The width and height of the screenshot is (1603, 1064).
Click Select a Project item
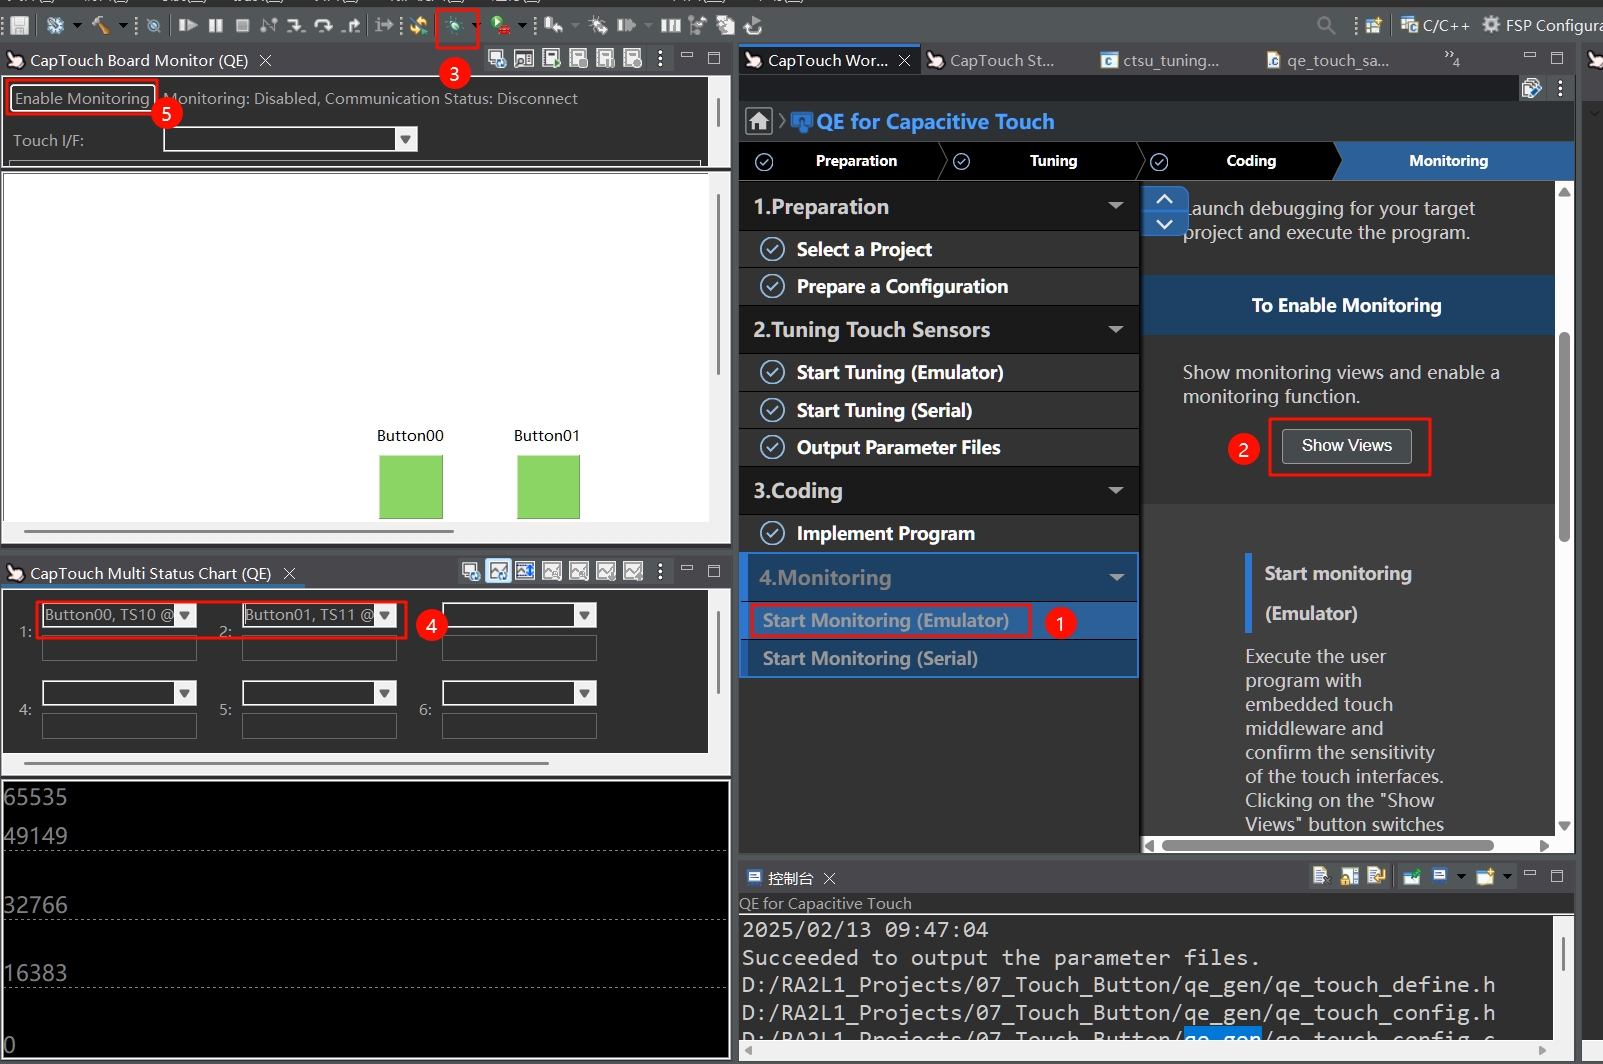[x=939, y=249]
